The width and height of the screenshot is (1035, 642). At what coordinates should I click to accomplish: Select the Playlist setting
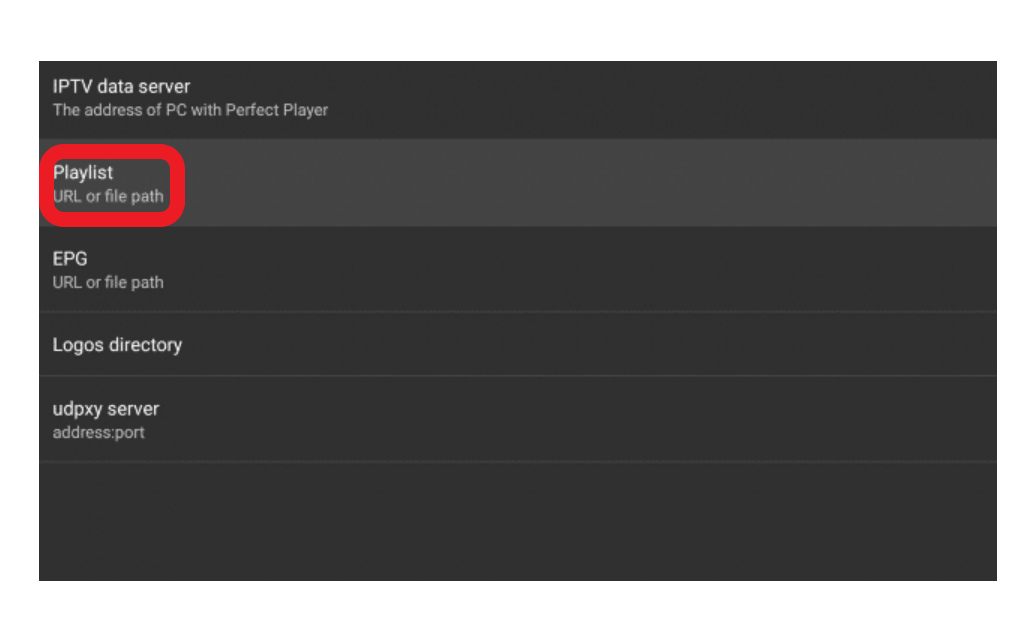tap(517, 183)
